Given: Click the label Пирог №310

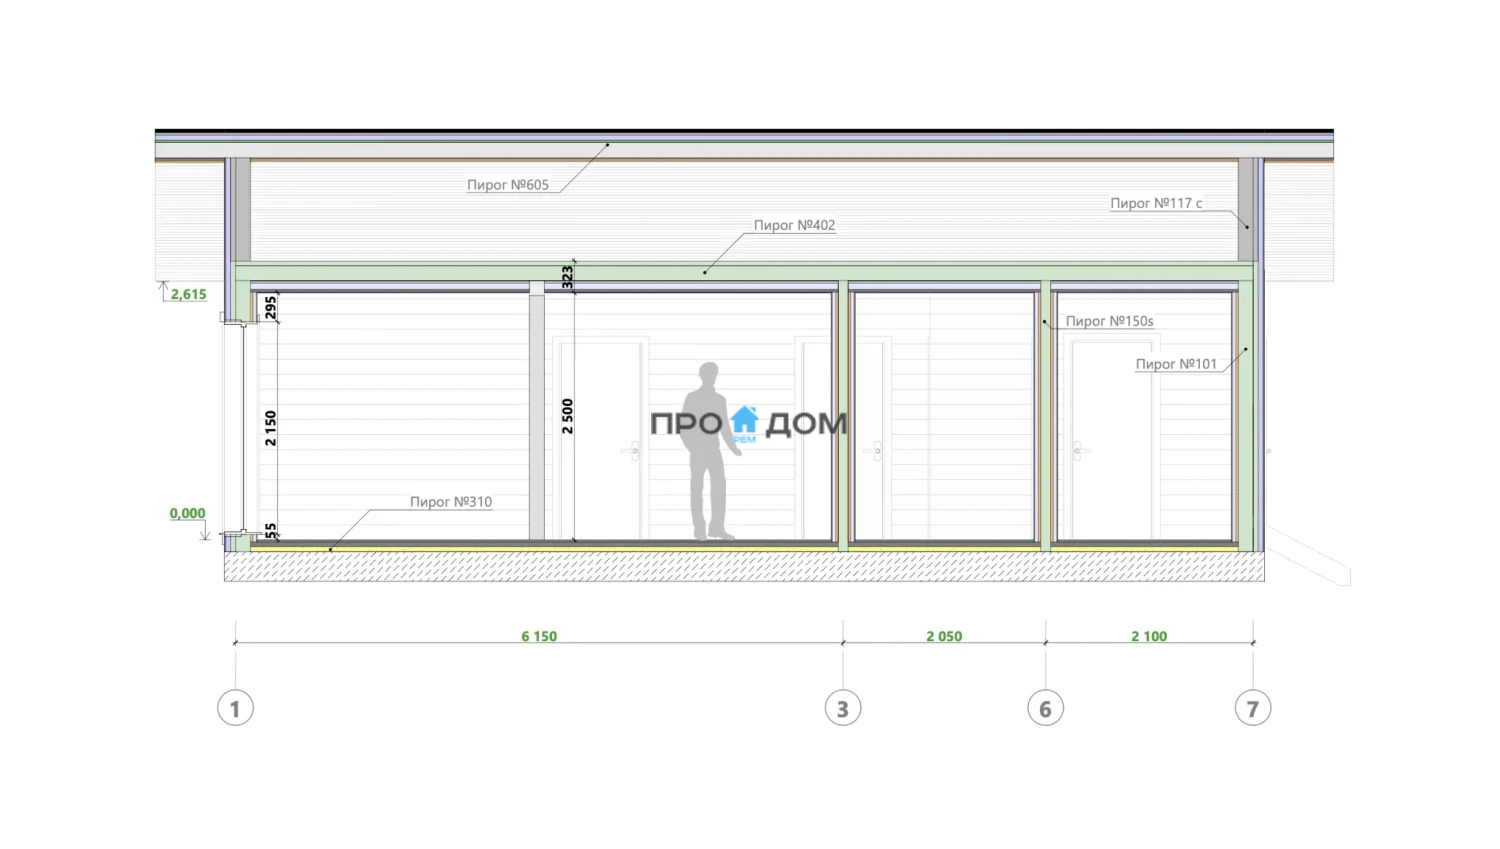Looking at the screenshot, I should point(451,502).
